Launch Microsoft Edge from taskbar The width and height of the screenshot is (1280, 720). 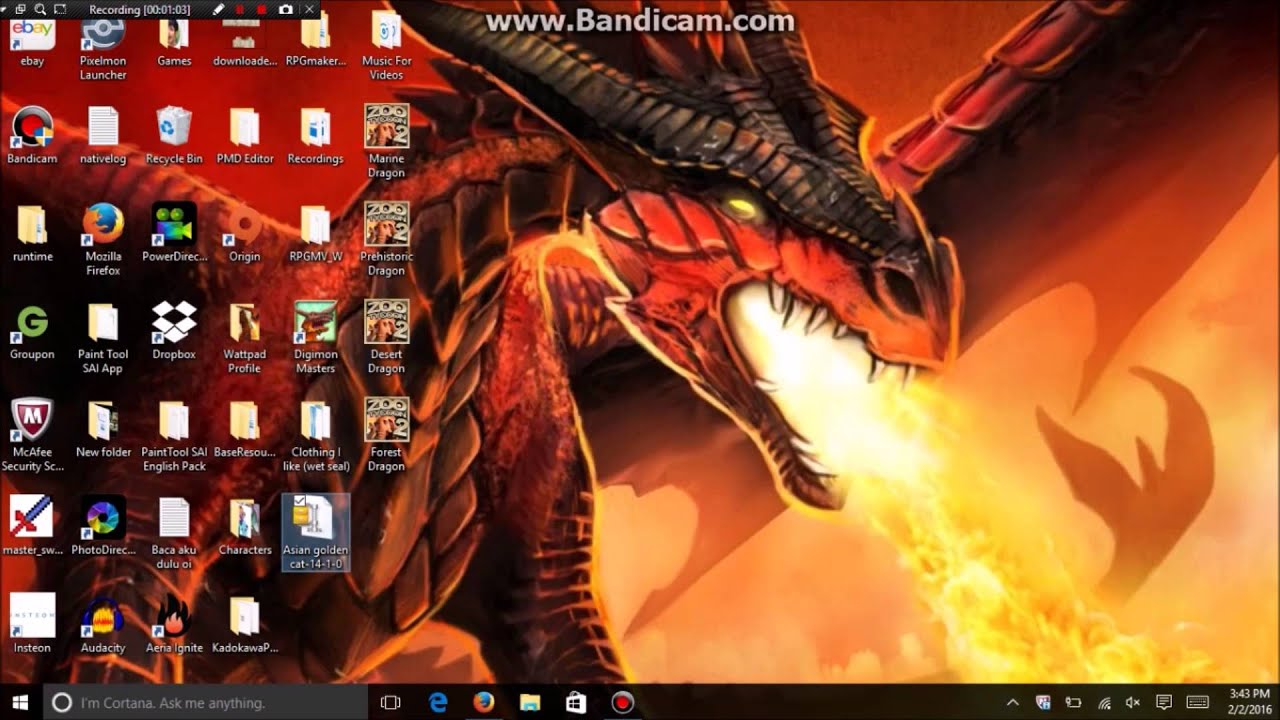(x=438, y=703)
